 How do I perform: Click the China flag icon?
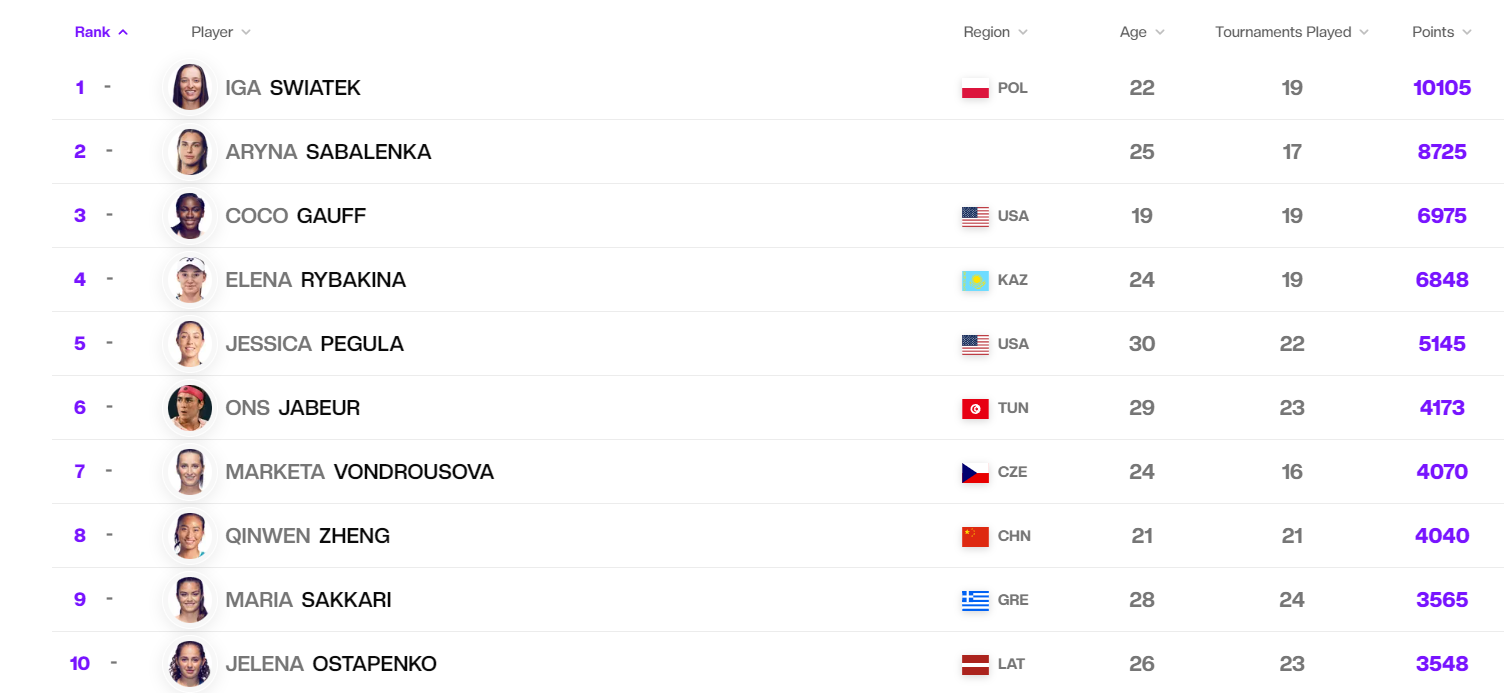coord(975,536)
